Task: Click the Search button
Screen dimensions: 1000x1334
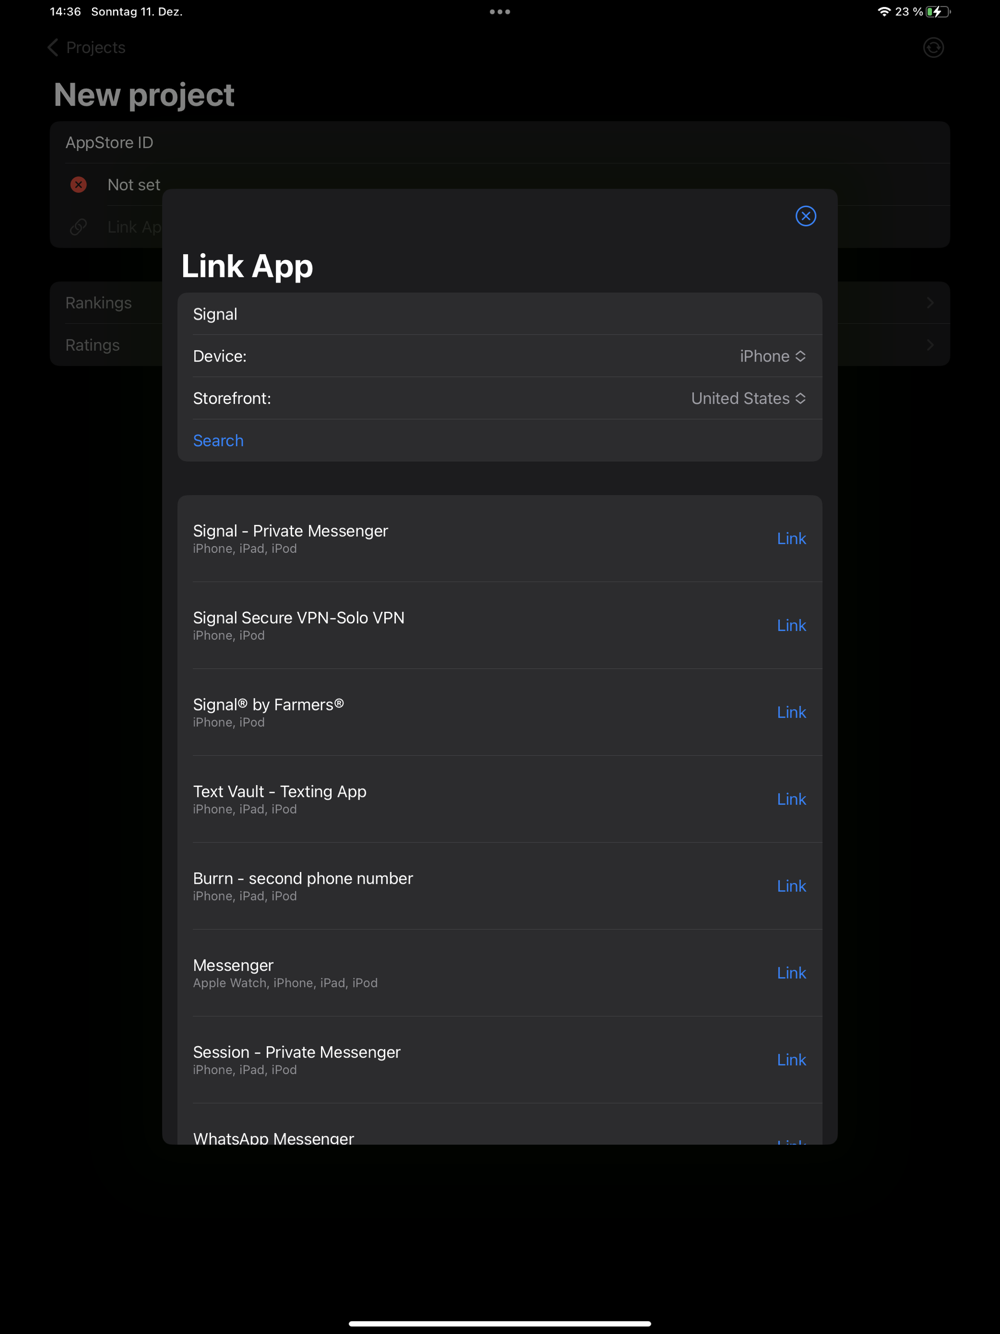Action: [218, 440]
